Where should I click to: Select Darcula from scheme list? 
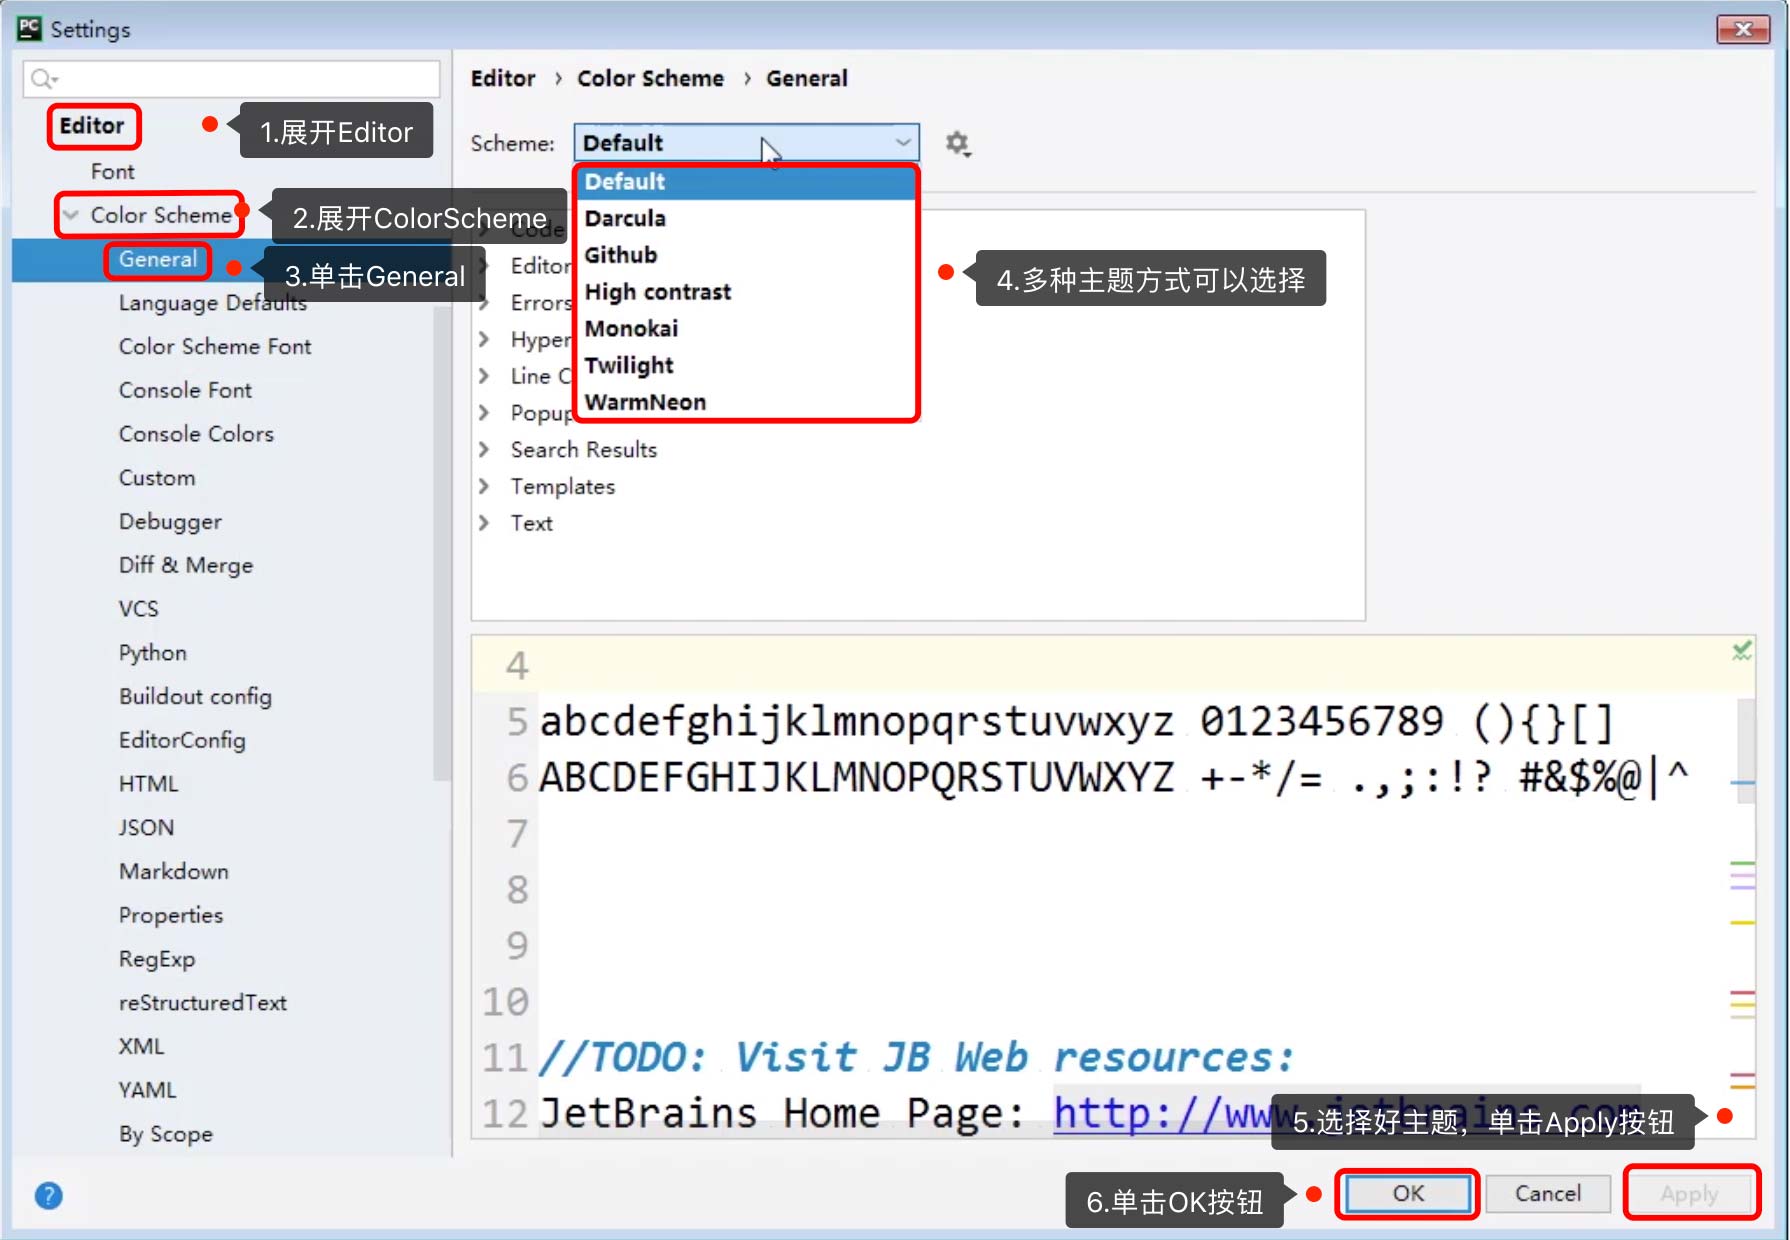625,218
